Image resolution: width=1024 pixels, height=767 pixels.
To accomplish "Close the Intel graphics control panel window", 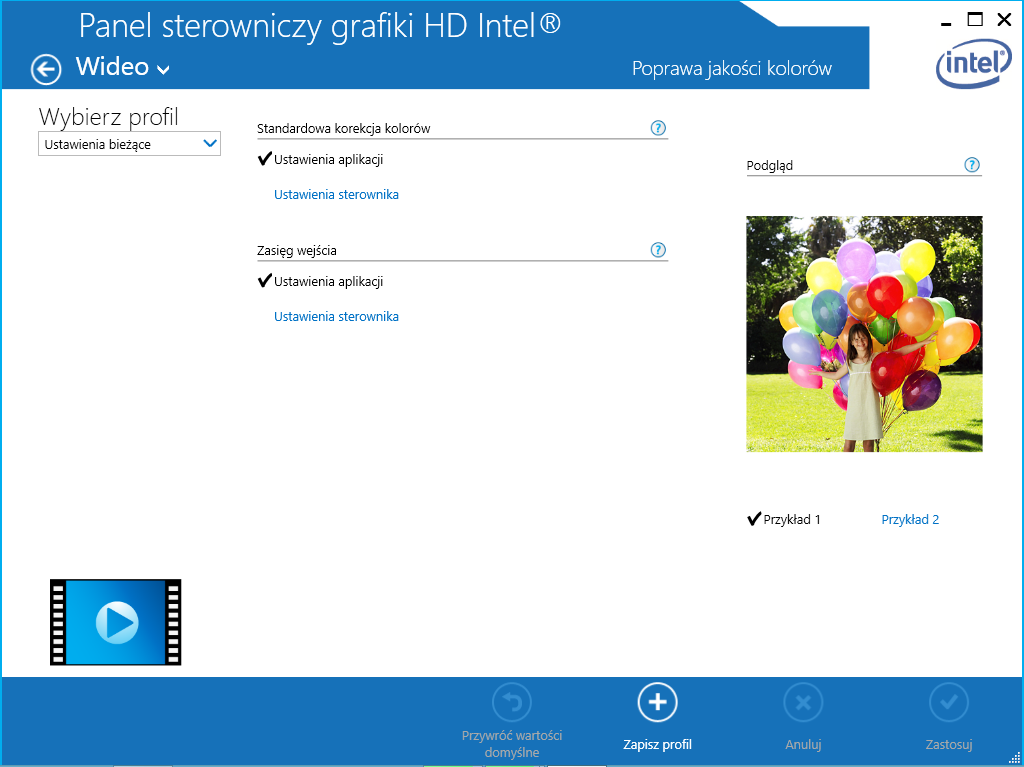I will tap(1004, 20).
